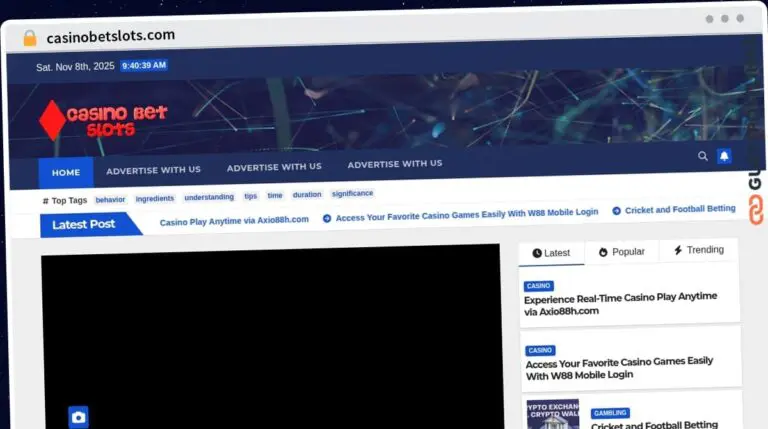Viewport: 768px width, 429px height.
Task: Click the Casino Bet Slots logo
Action: [103, 121]
